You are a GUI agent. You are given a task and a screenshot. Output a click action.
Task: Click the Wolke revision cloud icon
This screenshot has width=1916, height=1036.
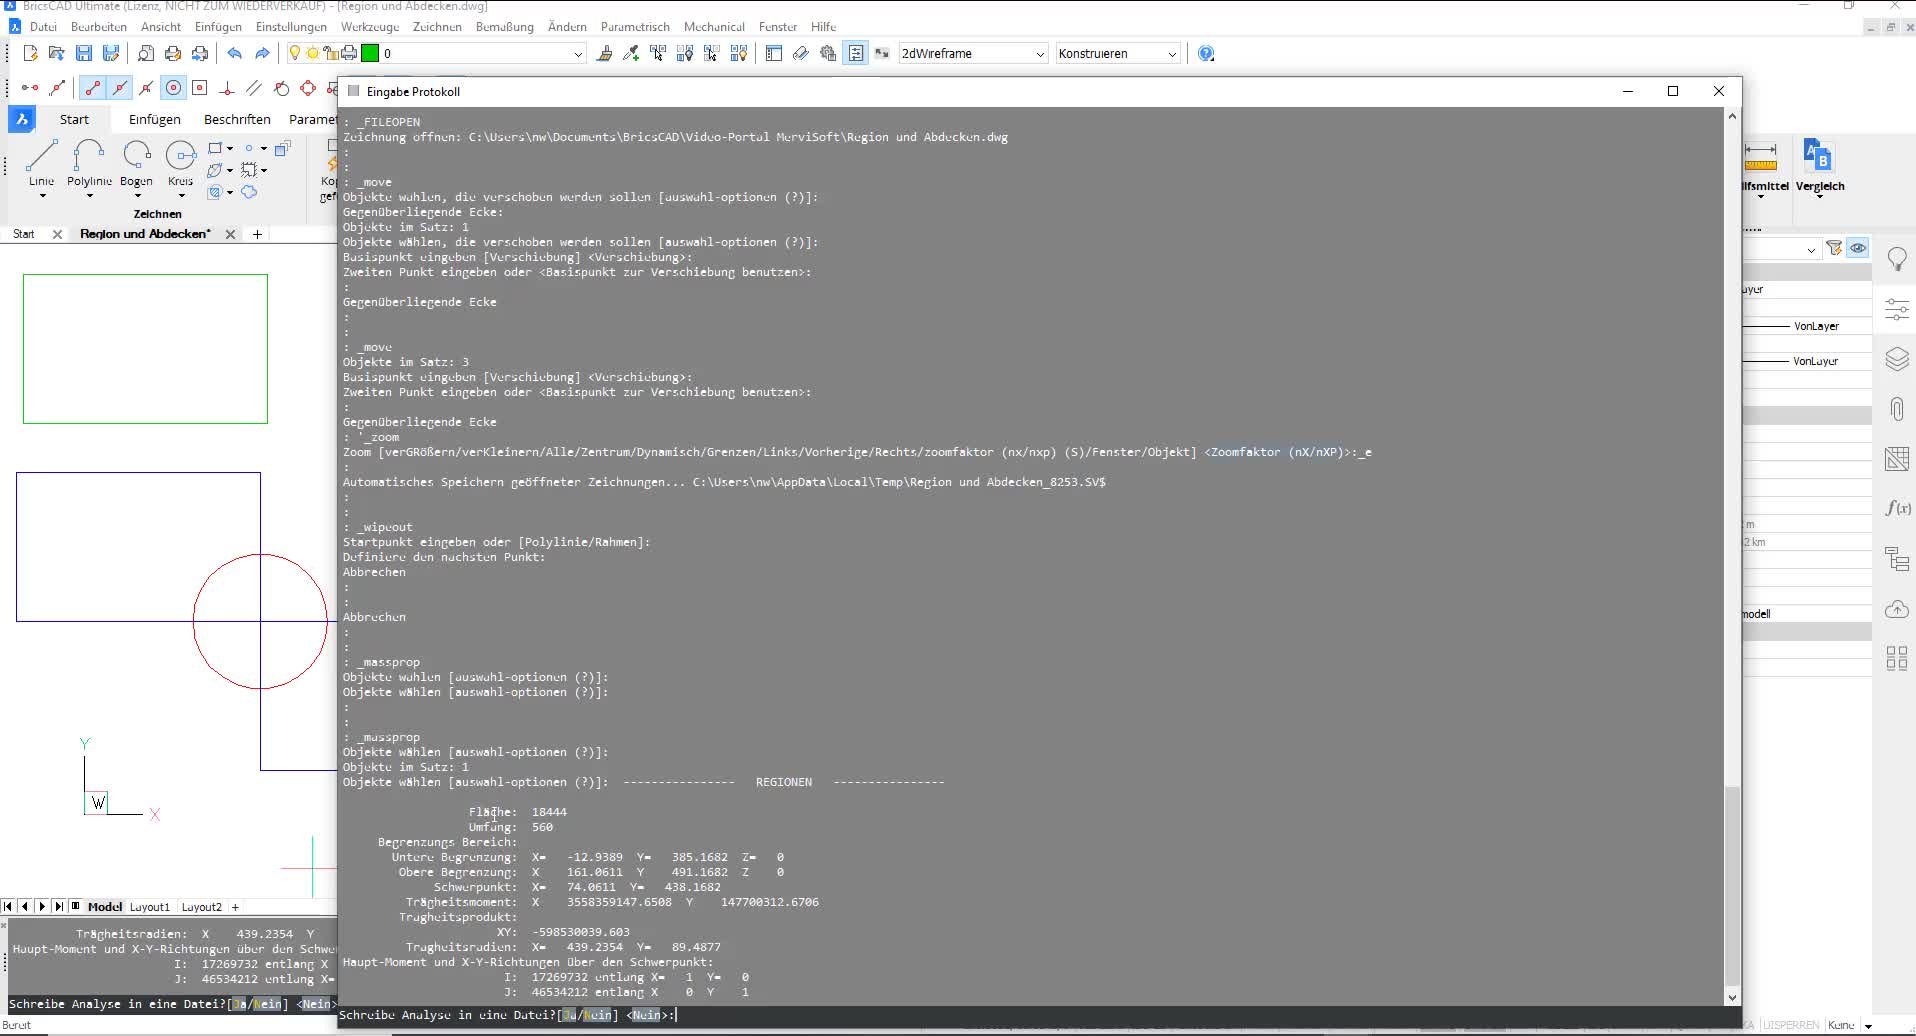point(249,191)
